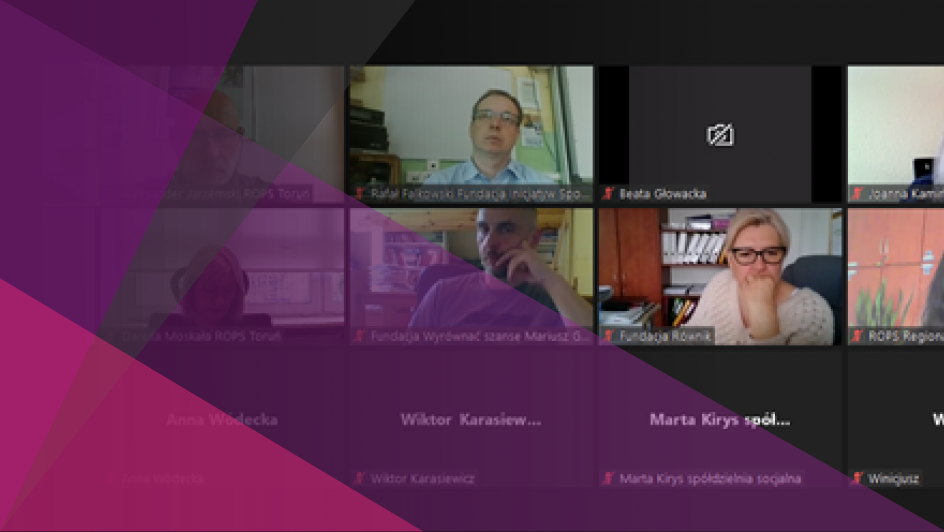Select the Jarzemski ROPS Toruń video tile

point(222,134)
